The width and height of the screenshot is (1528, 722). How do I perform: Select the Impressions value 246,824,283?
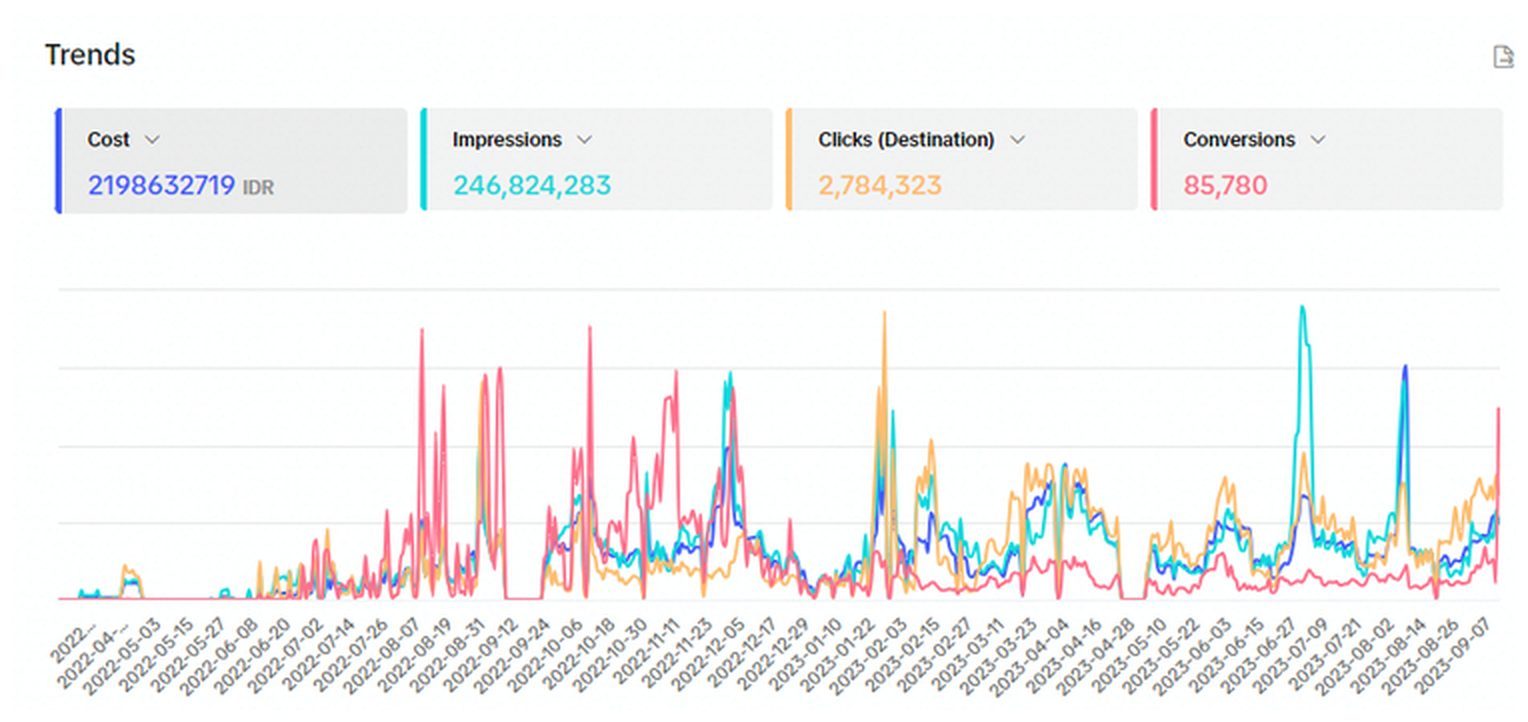pos(532,186)
